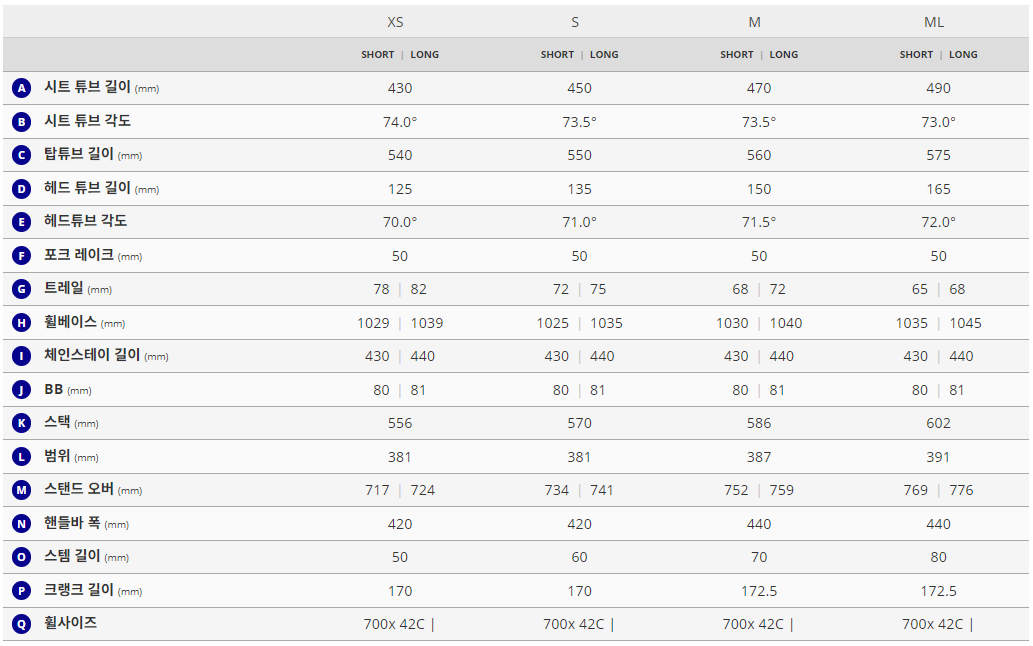
Task: Select the ML size column header
Action: [x=934, y=22]
